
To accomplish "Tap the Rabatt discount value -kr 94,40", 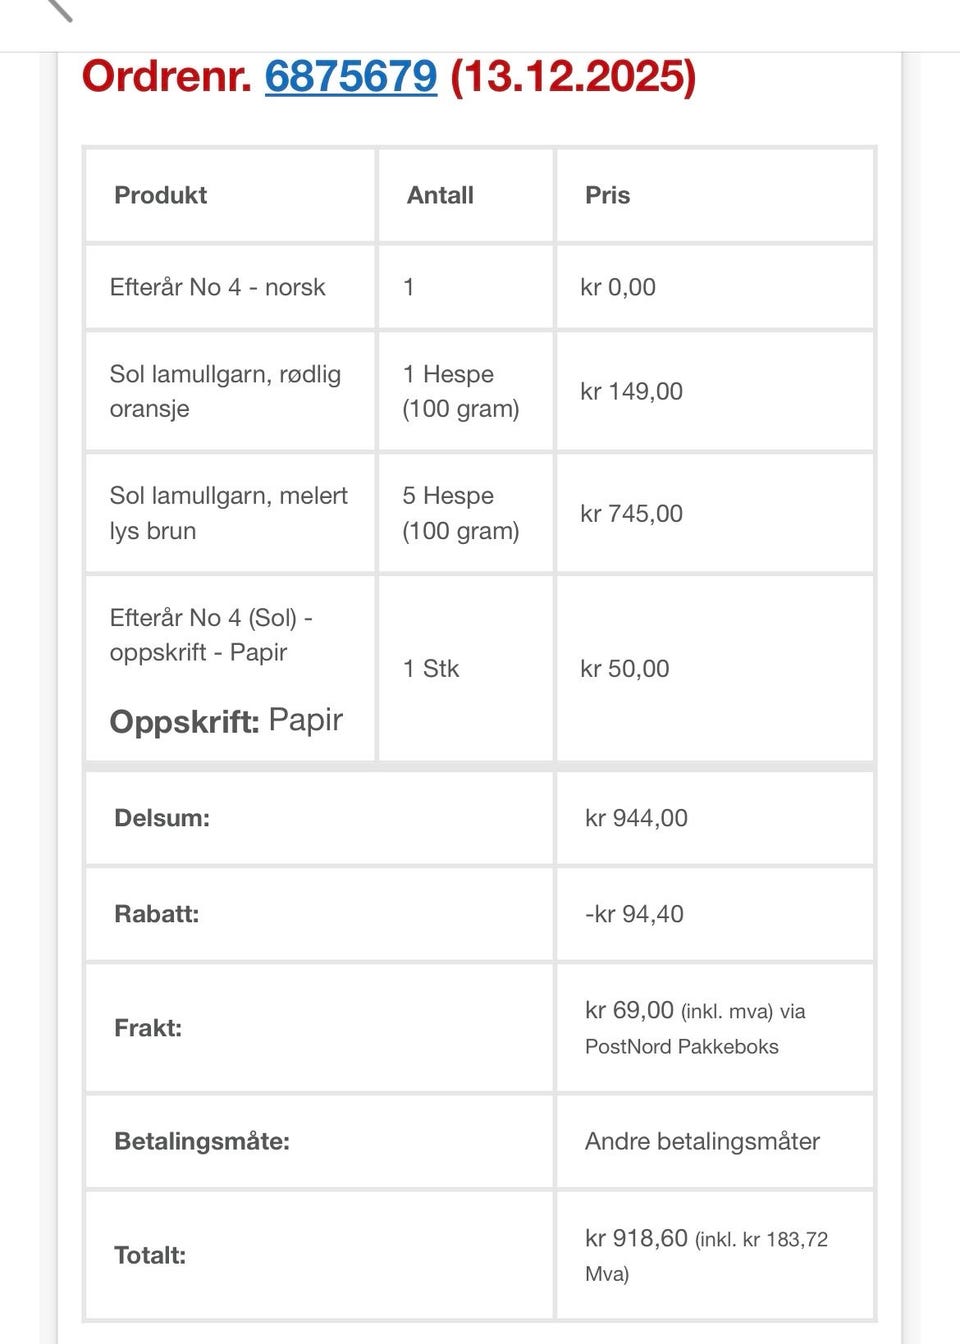I will 634,914.
